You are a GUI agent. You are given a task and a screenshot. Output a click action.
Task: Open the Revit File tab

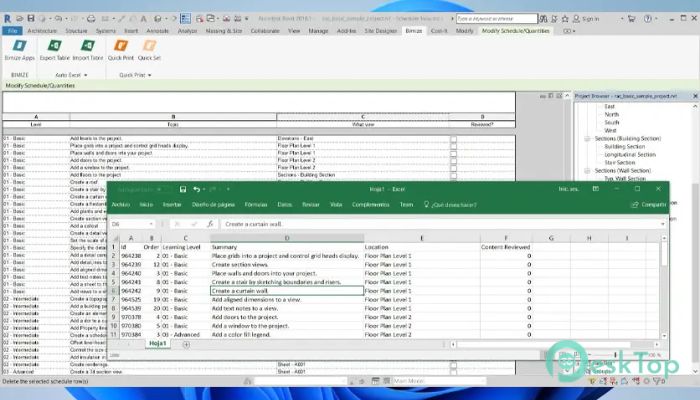tap(12, 31)
